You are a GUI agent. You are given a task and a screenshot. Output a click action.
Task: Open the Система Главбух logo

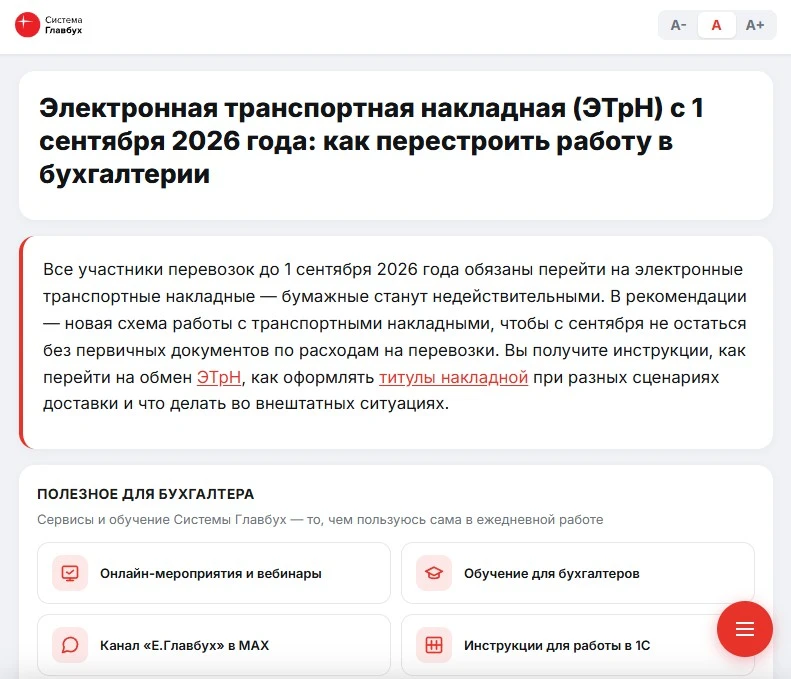(x=49, y=25)
